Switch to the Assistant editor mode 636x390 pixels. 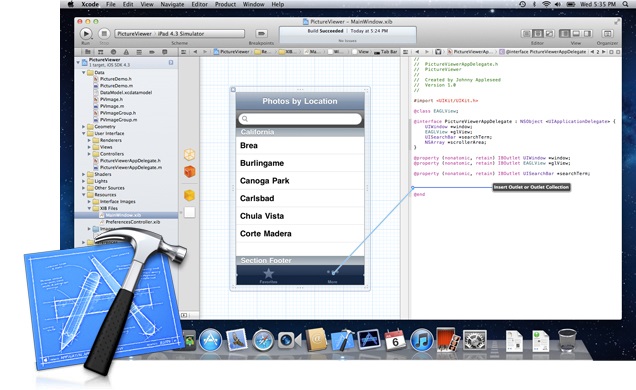tap(538, 34)
